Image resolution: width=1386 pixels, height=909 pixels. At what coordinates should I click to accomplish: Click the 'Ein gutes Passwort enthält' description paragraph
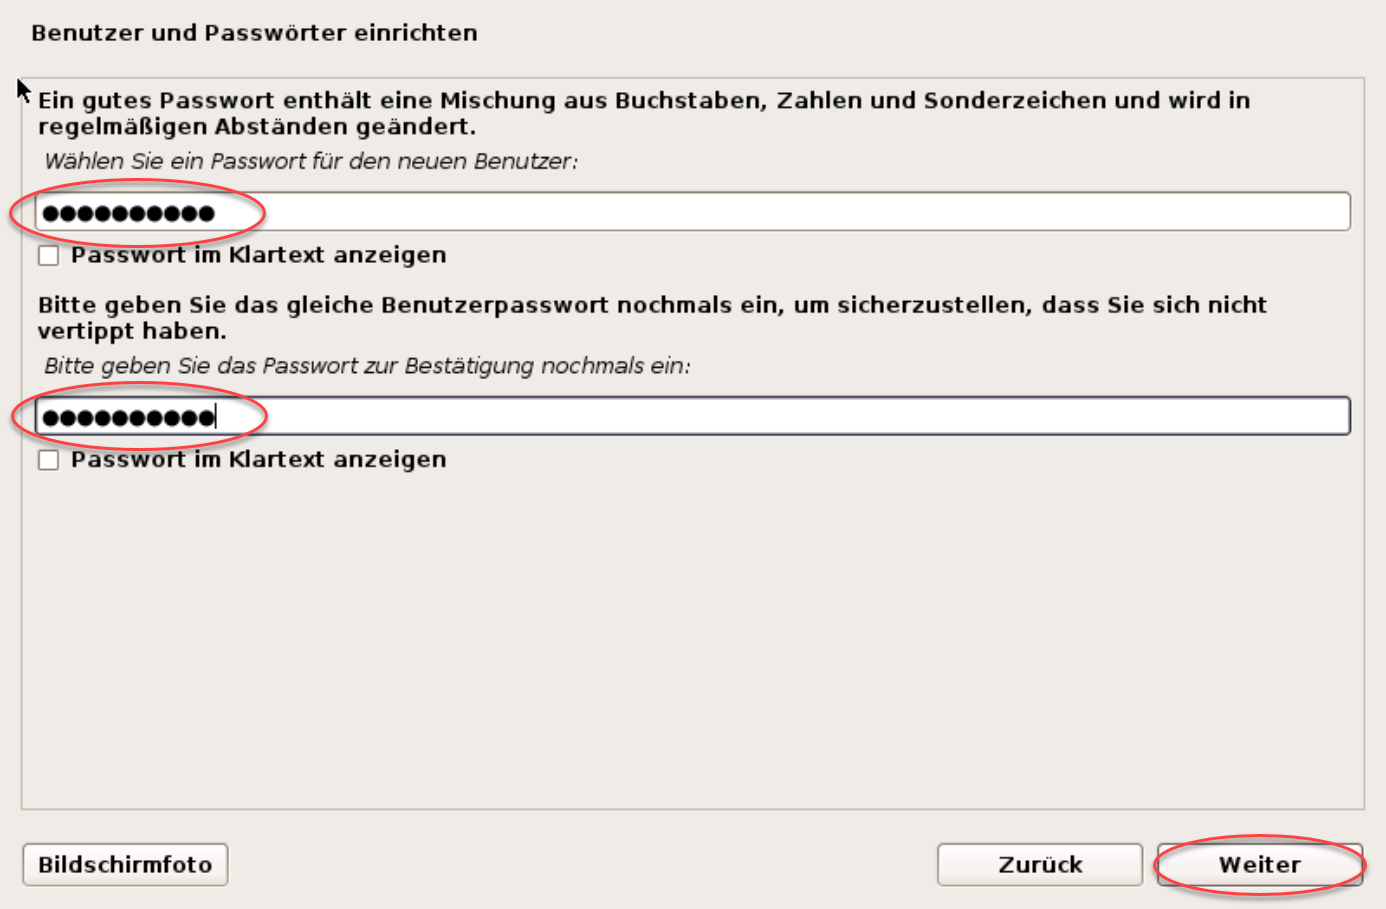tap(644, 113)
